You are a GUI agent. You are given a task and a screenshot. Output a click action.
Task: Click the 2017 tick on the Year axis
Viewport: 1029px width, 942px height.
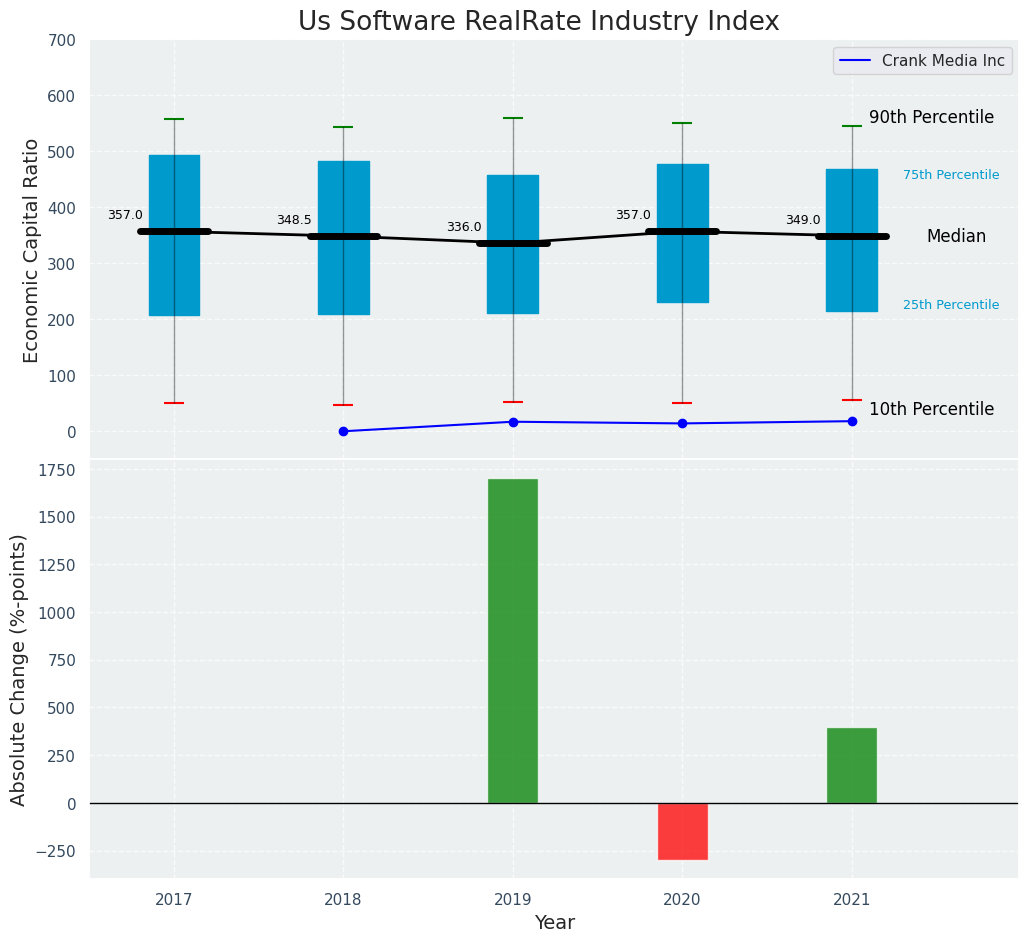click(x=174, y=900)
